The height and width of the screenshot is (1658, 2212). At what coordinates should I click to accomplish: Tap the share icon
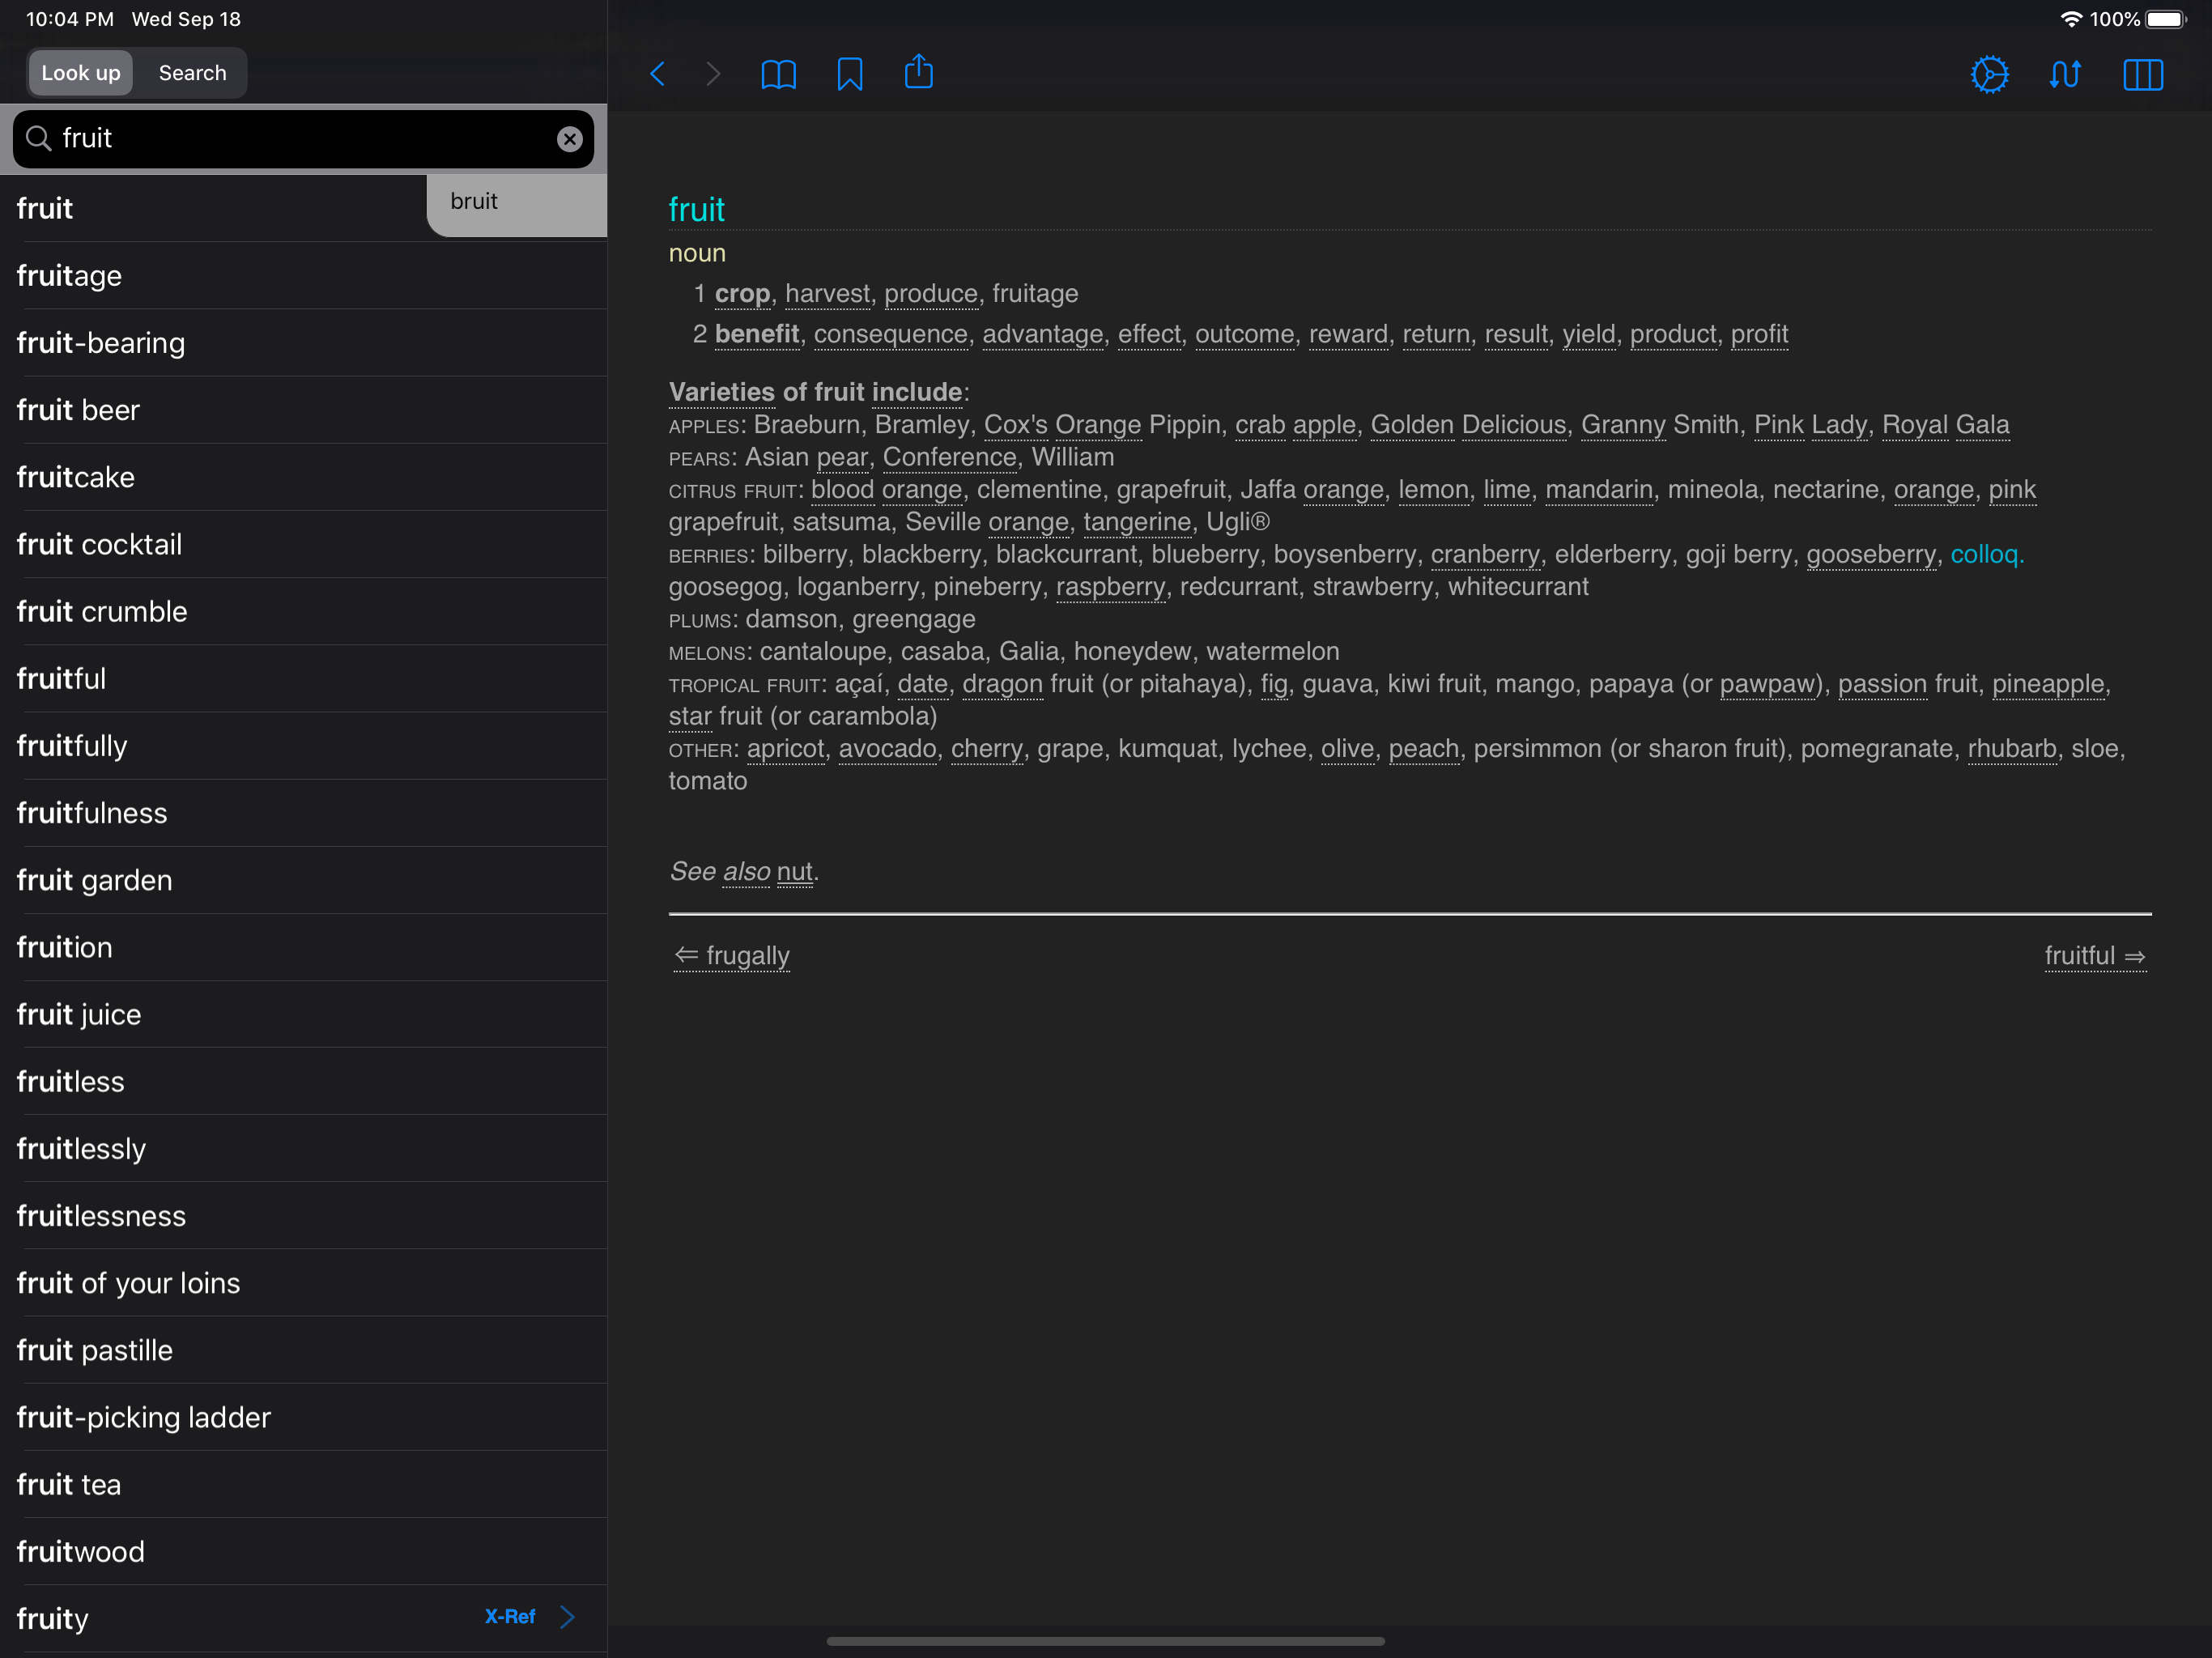point(918,73)
